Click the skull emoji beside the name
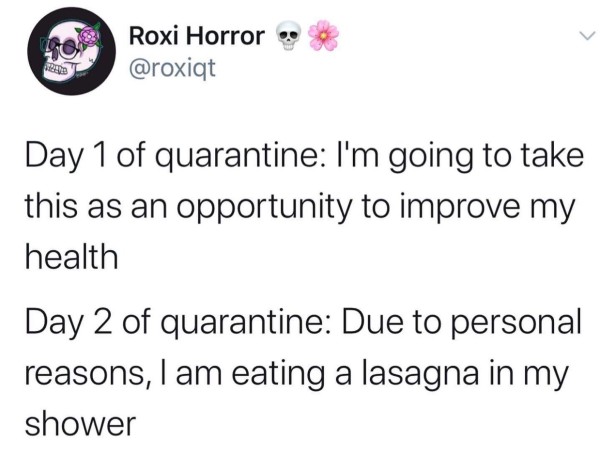Image resolution: width=600 pixels, height=455 pixels. pos(288,37)
